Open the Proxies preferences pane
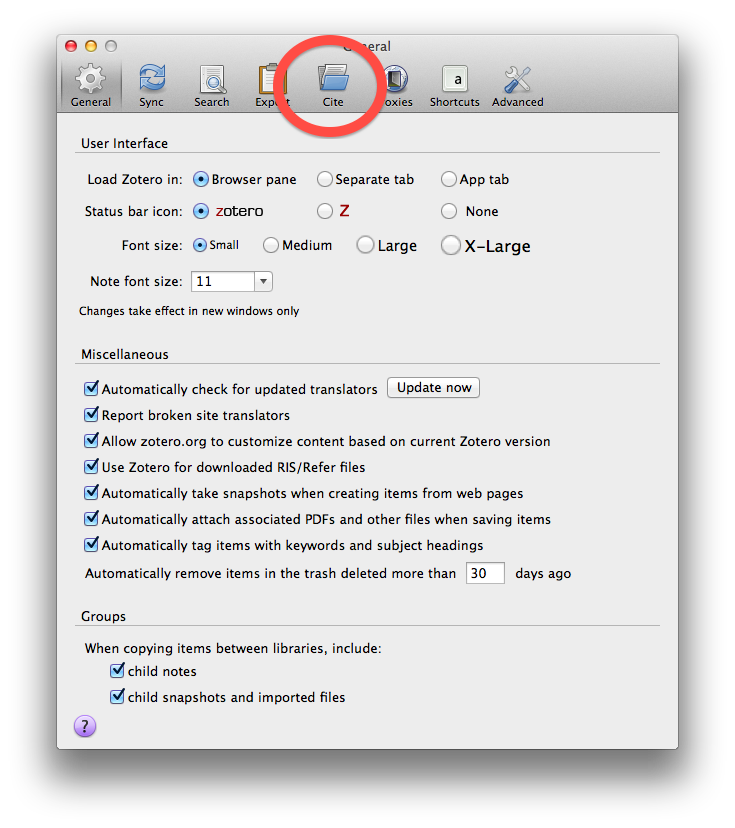Screen dimensions: 735x828 pos(396,86)
